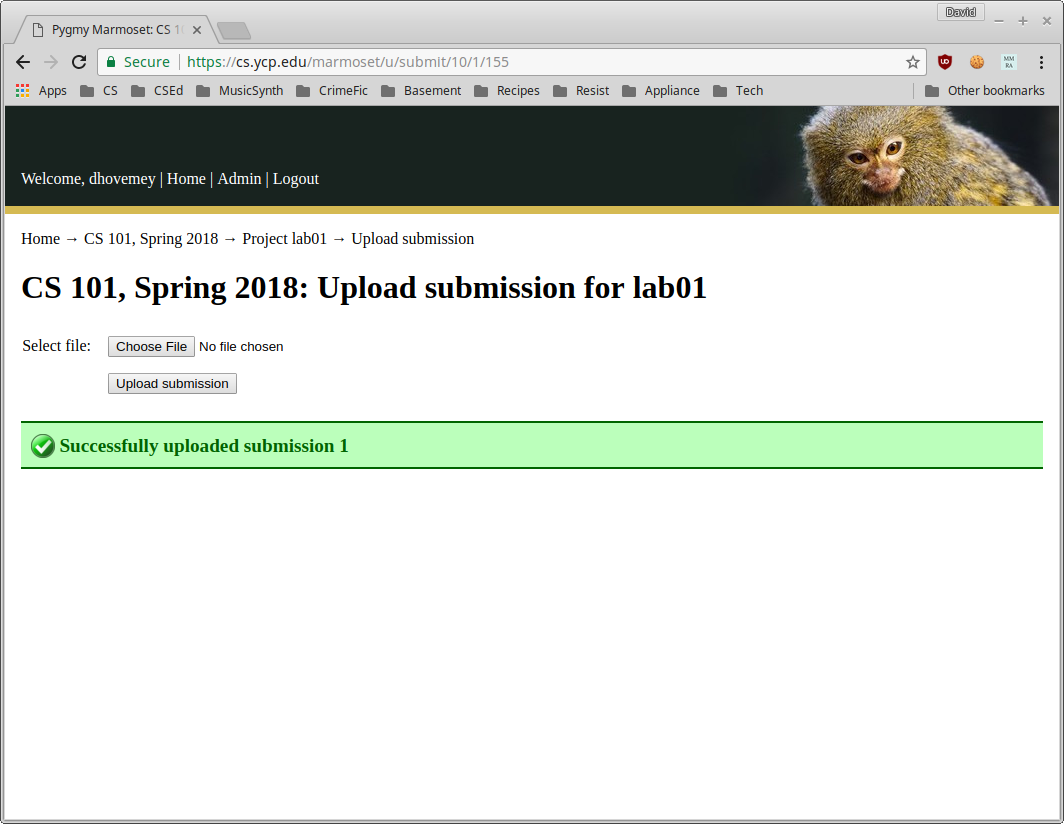This screenshot has height=824, width=1064.
Task: Bookmark this page with the star icon
Action: tap(913, 62)
